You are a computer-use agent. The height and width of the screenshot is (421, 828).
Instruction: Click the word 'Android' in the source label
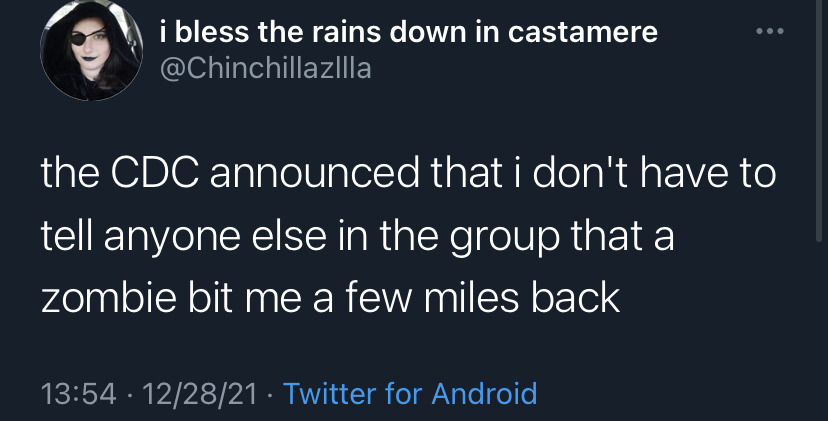point(484,394)
